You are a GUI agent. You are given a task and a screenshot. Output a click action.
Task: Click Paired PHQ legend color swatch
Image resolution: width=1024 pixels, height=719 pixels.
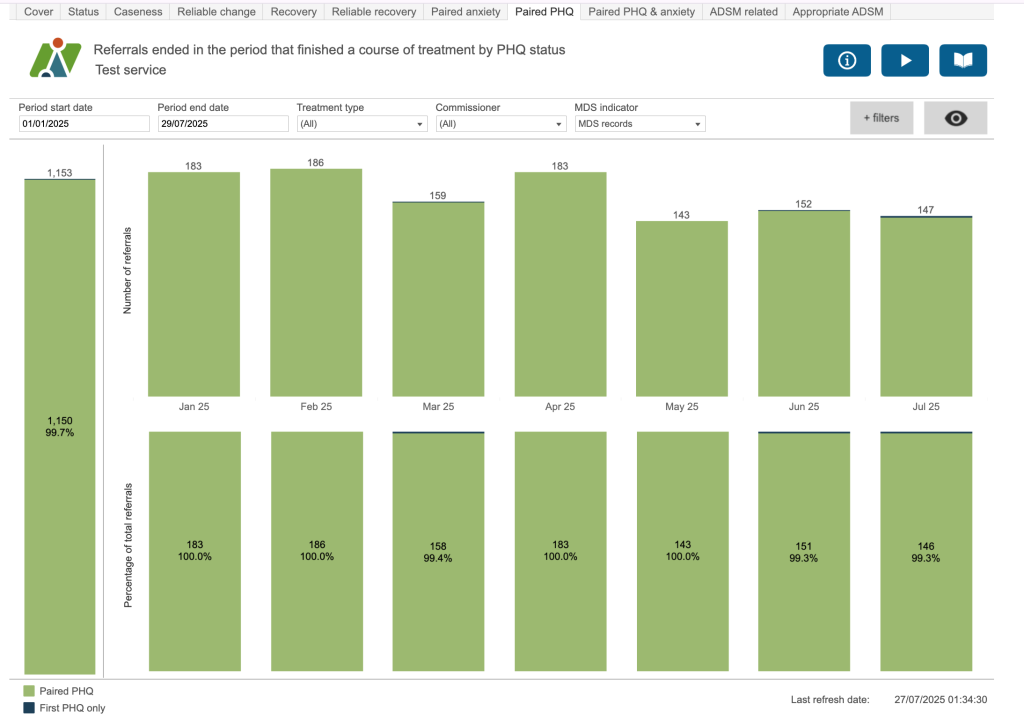click(28, 691)
